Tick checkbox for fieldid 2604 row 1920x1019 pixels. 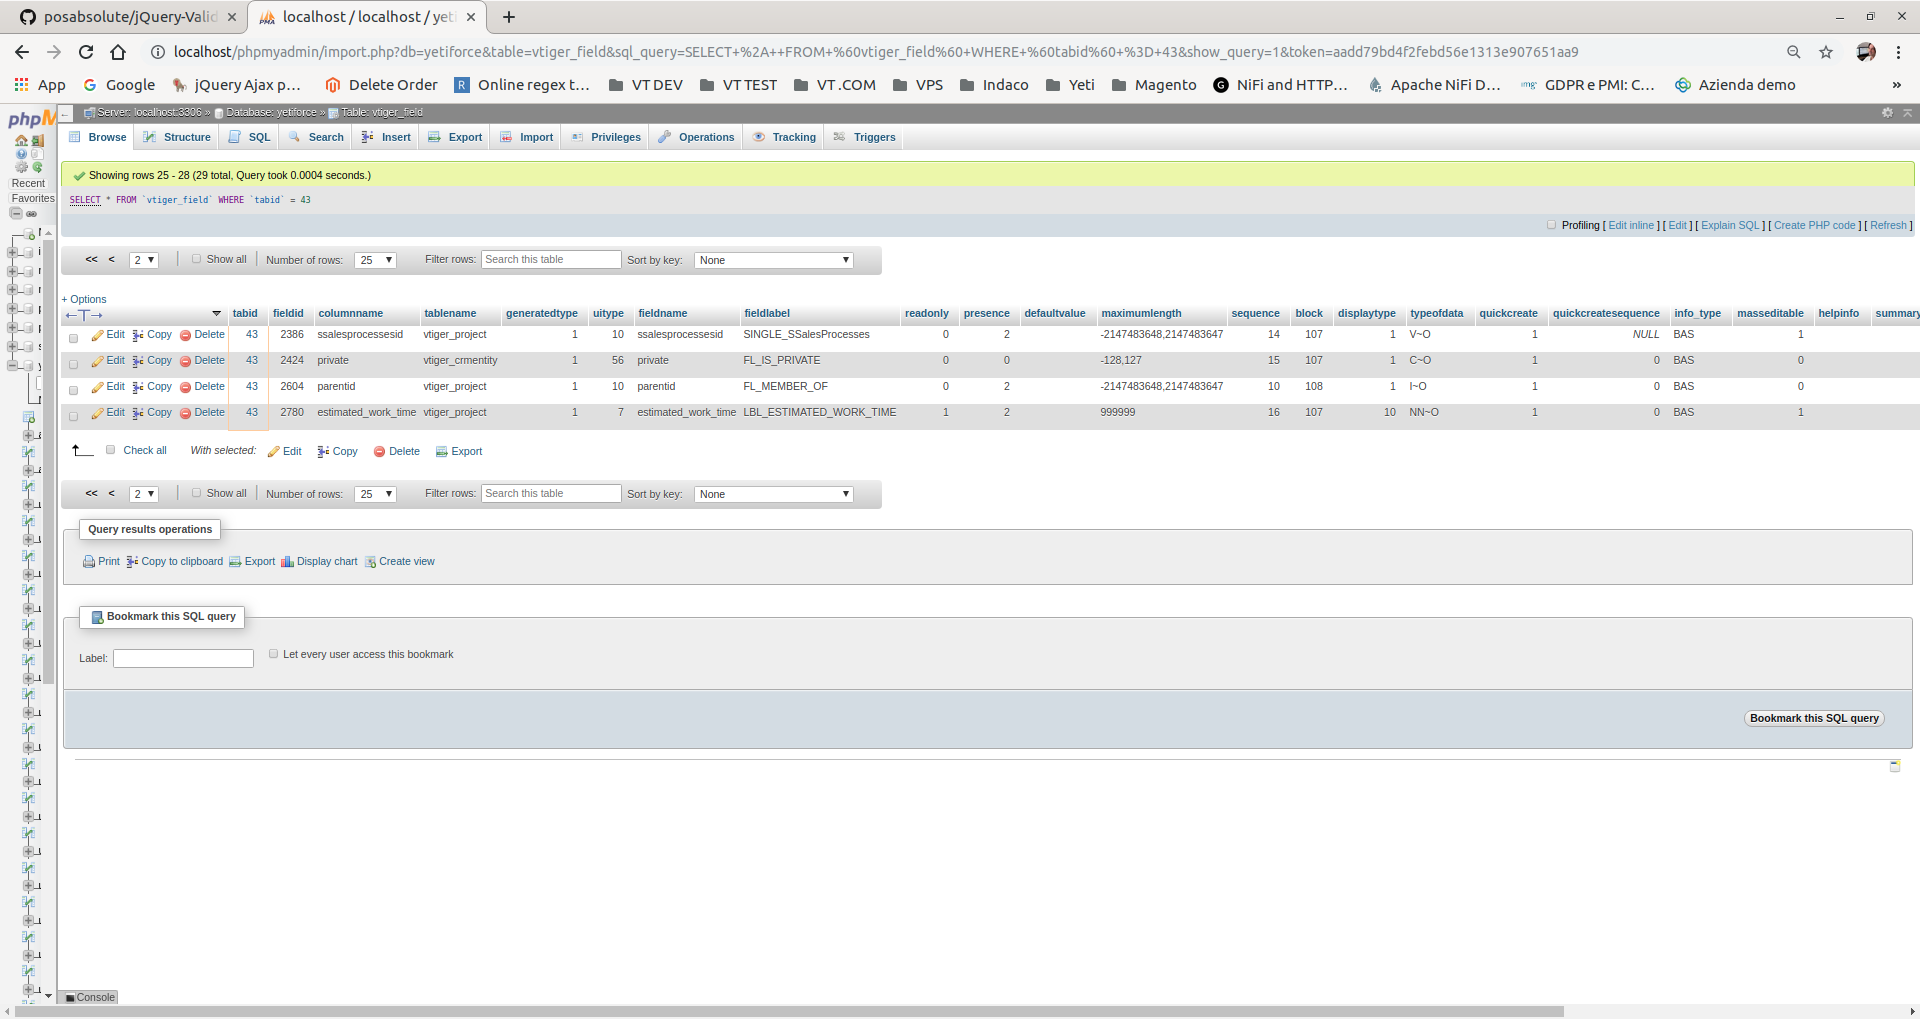coord(74,390)
